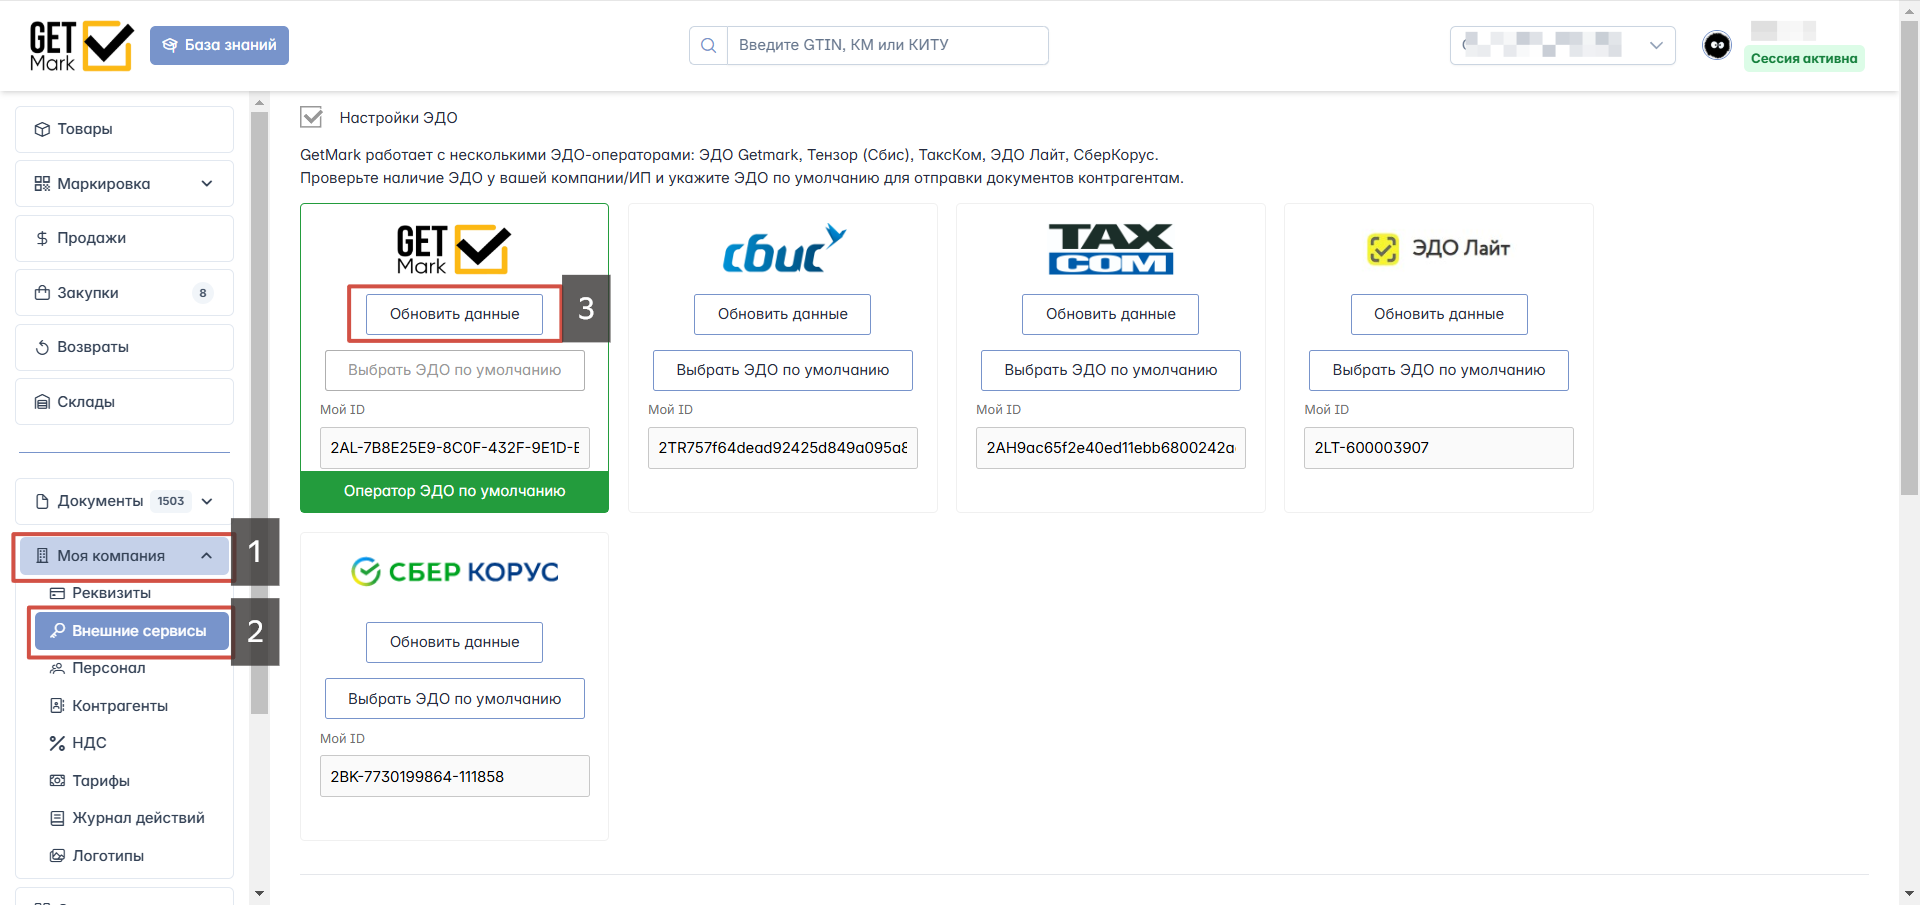Viewport: 1920px width, 905px height.
Task: Click the Оператор ЭДО по умолчанию banner
Action: point(455,491)
